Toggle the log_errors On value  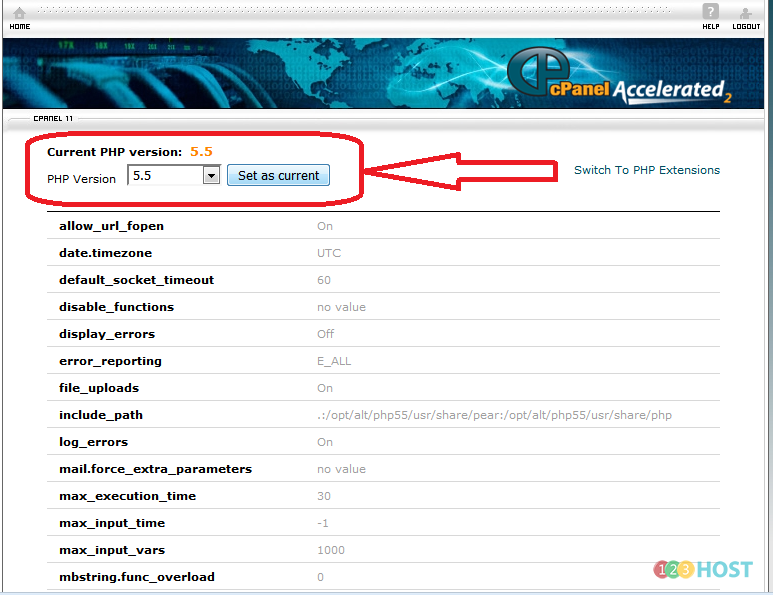coord(325,442)
